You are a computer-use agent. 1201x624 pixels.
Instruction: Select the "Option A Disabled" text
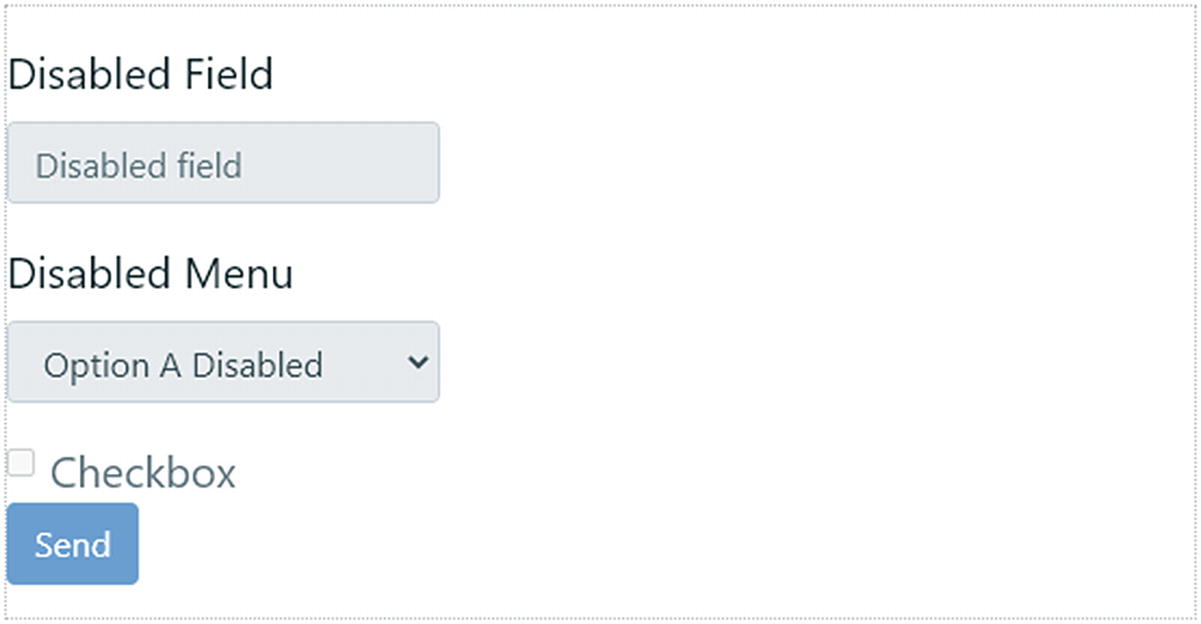point(183,365)
